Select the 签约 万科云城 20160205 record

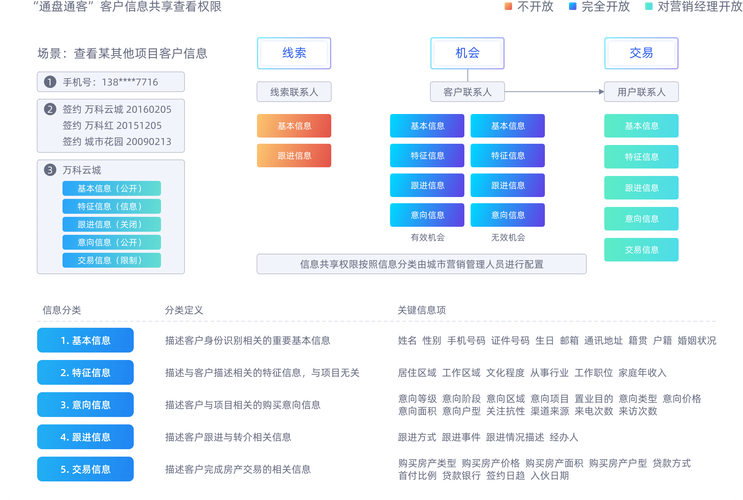[117, 109]
